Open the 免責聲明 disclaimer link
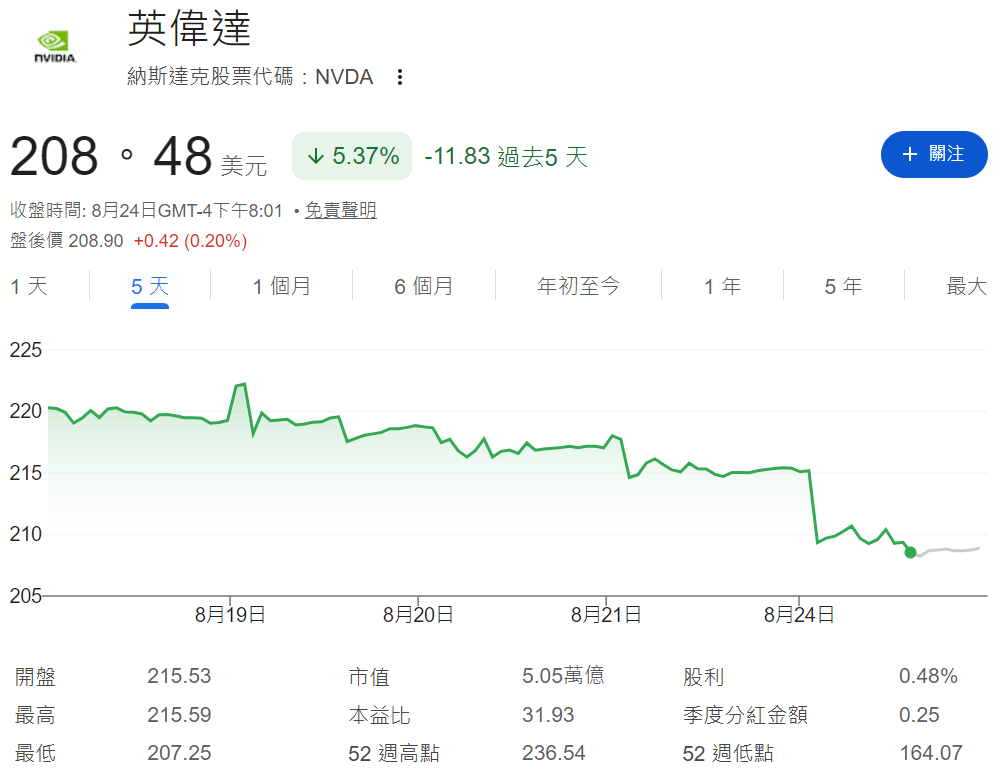The width and height of the screenshot is (1000, 771). click(x=341, y=210)
